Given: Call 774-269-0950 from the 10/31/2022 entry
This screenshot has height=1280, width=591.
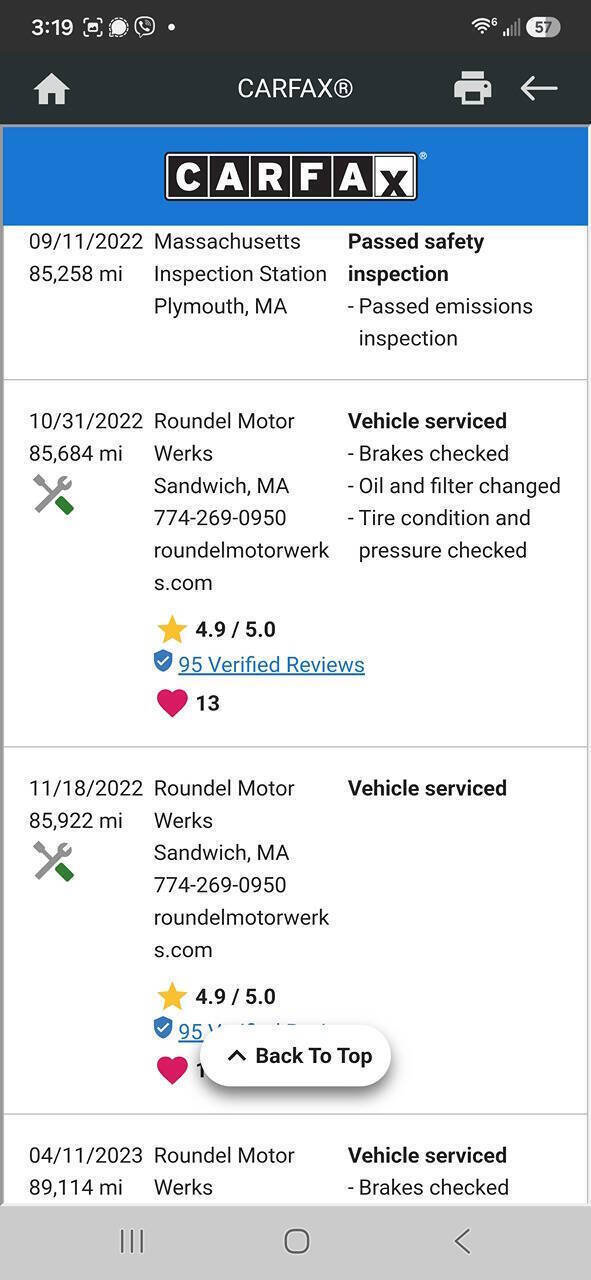Looking at the screenshot, I should (x=220, y=518).
